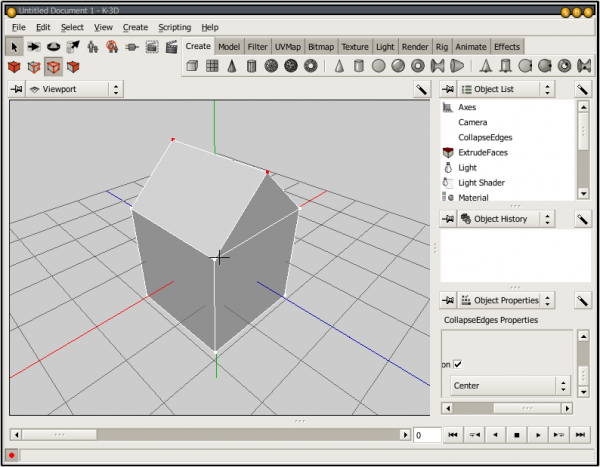This screenshot has height=467, width=600.
Task: Jump to the last frame
Action: point(580,435)
